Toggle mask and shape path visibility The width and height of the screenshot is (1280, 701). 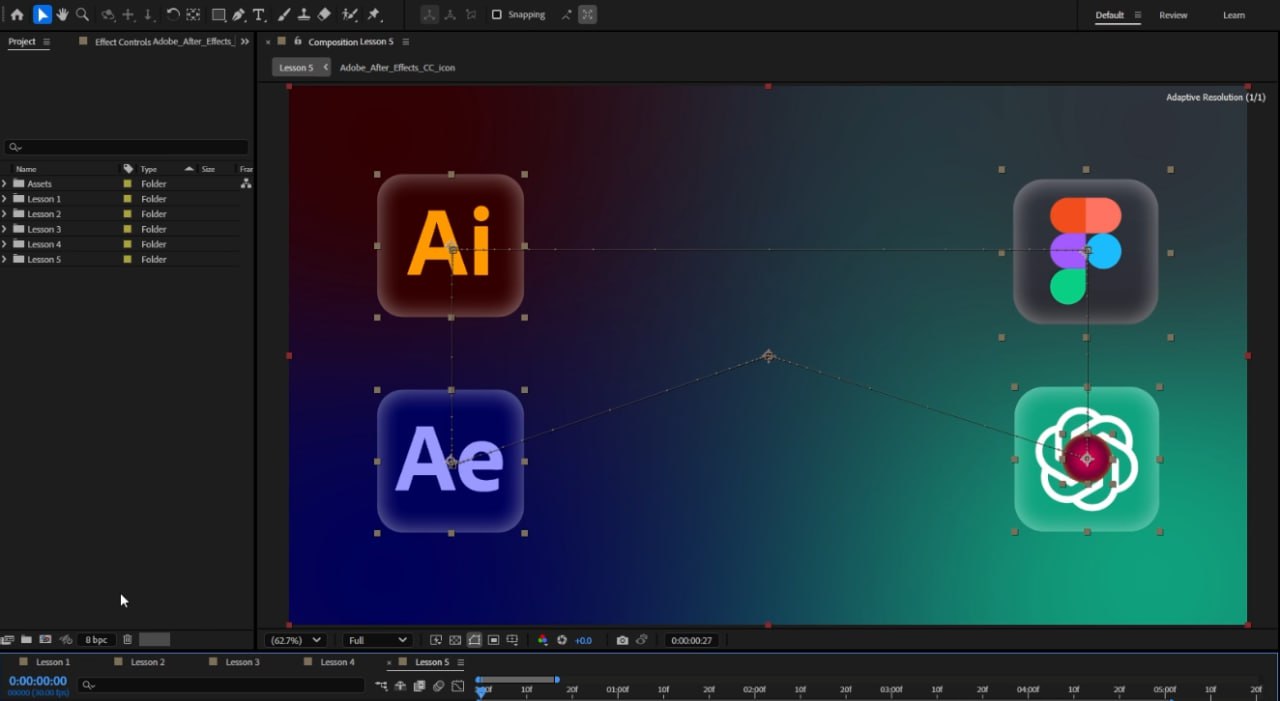pos(474,640)
